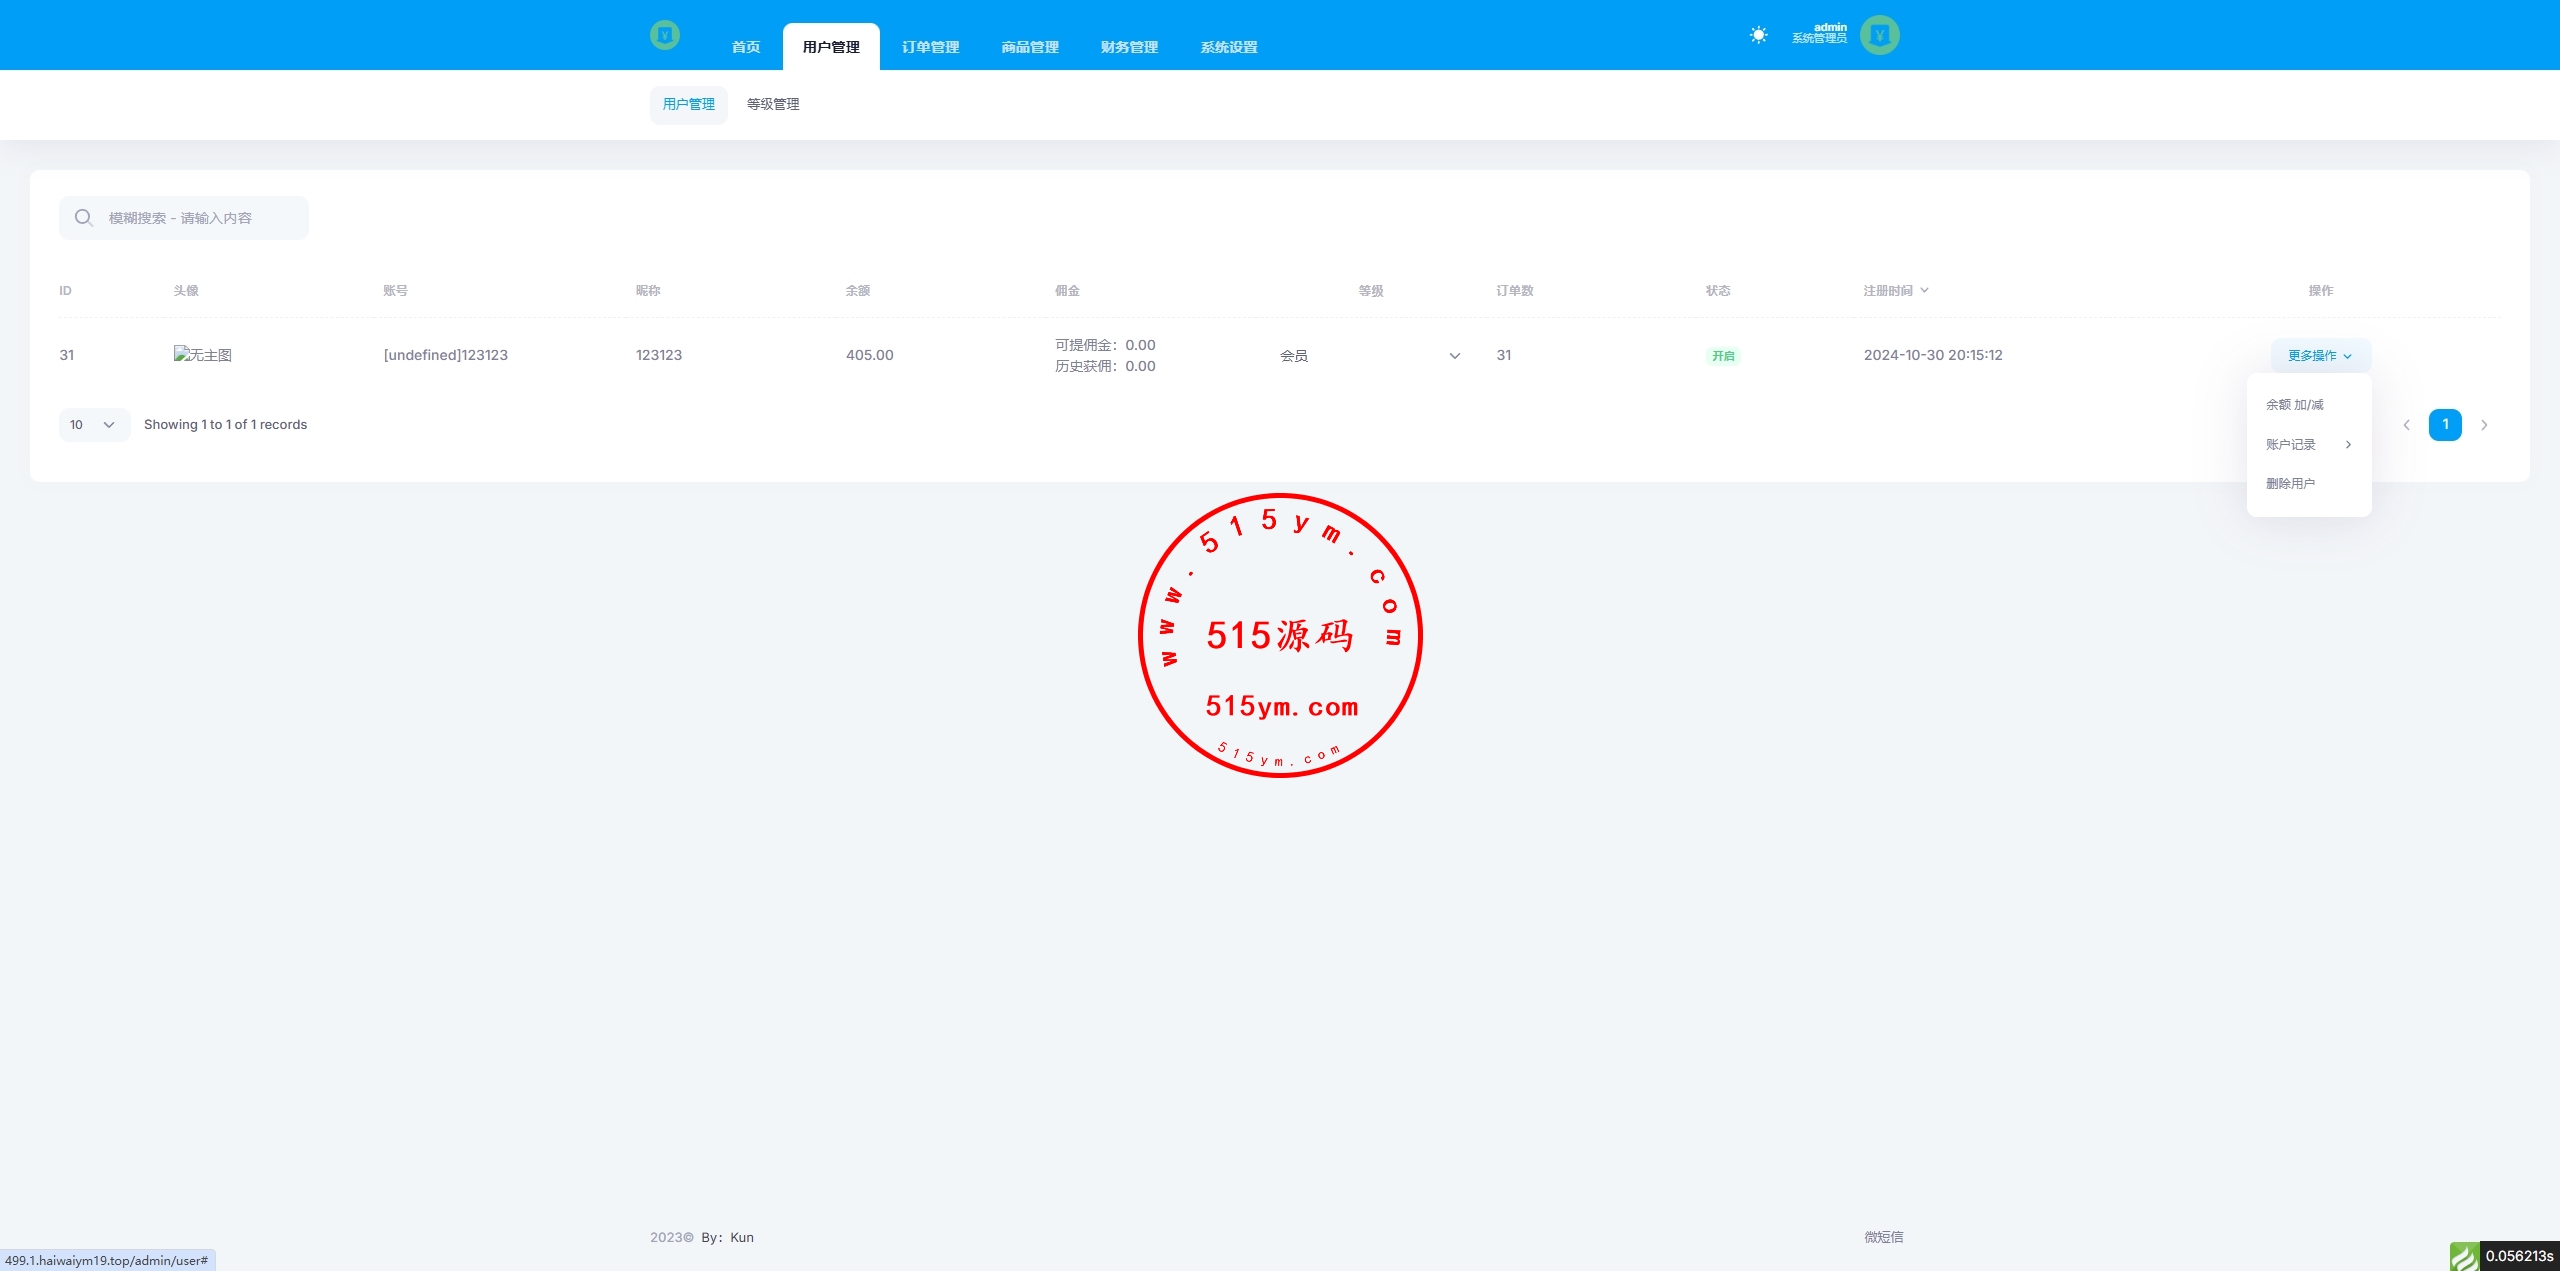Open the 等级管理 sub-tab
This screenshot has width=2560, height=1271.
[773, 104]
